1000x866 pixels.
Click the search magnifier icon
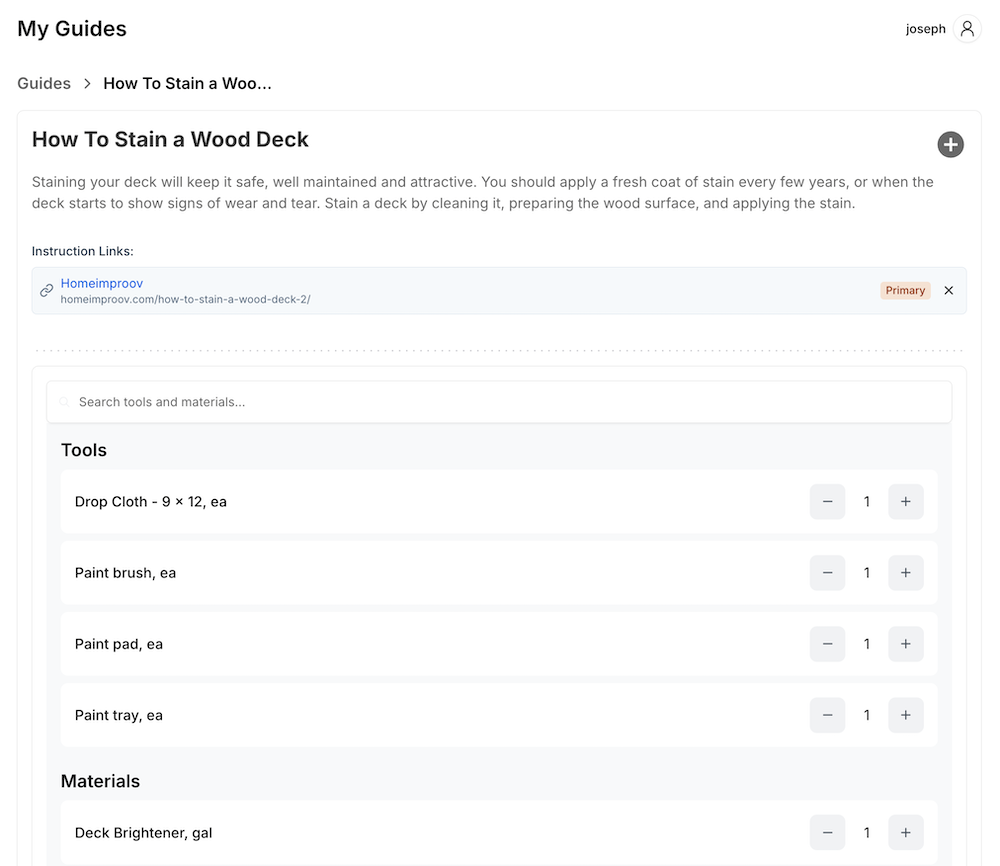pos(65,402)
